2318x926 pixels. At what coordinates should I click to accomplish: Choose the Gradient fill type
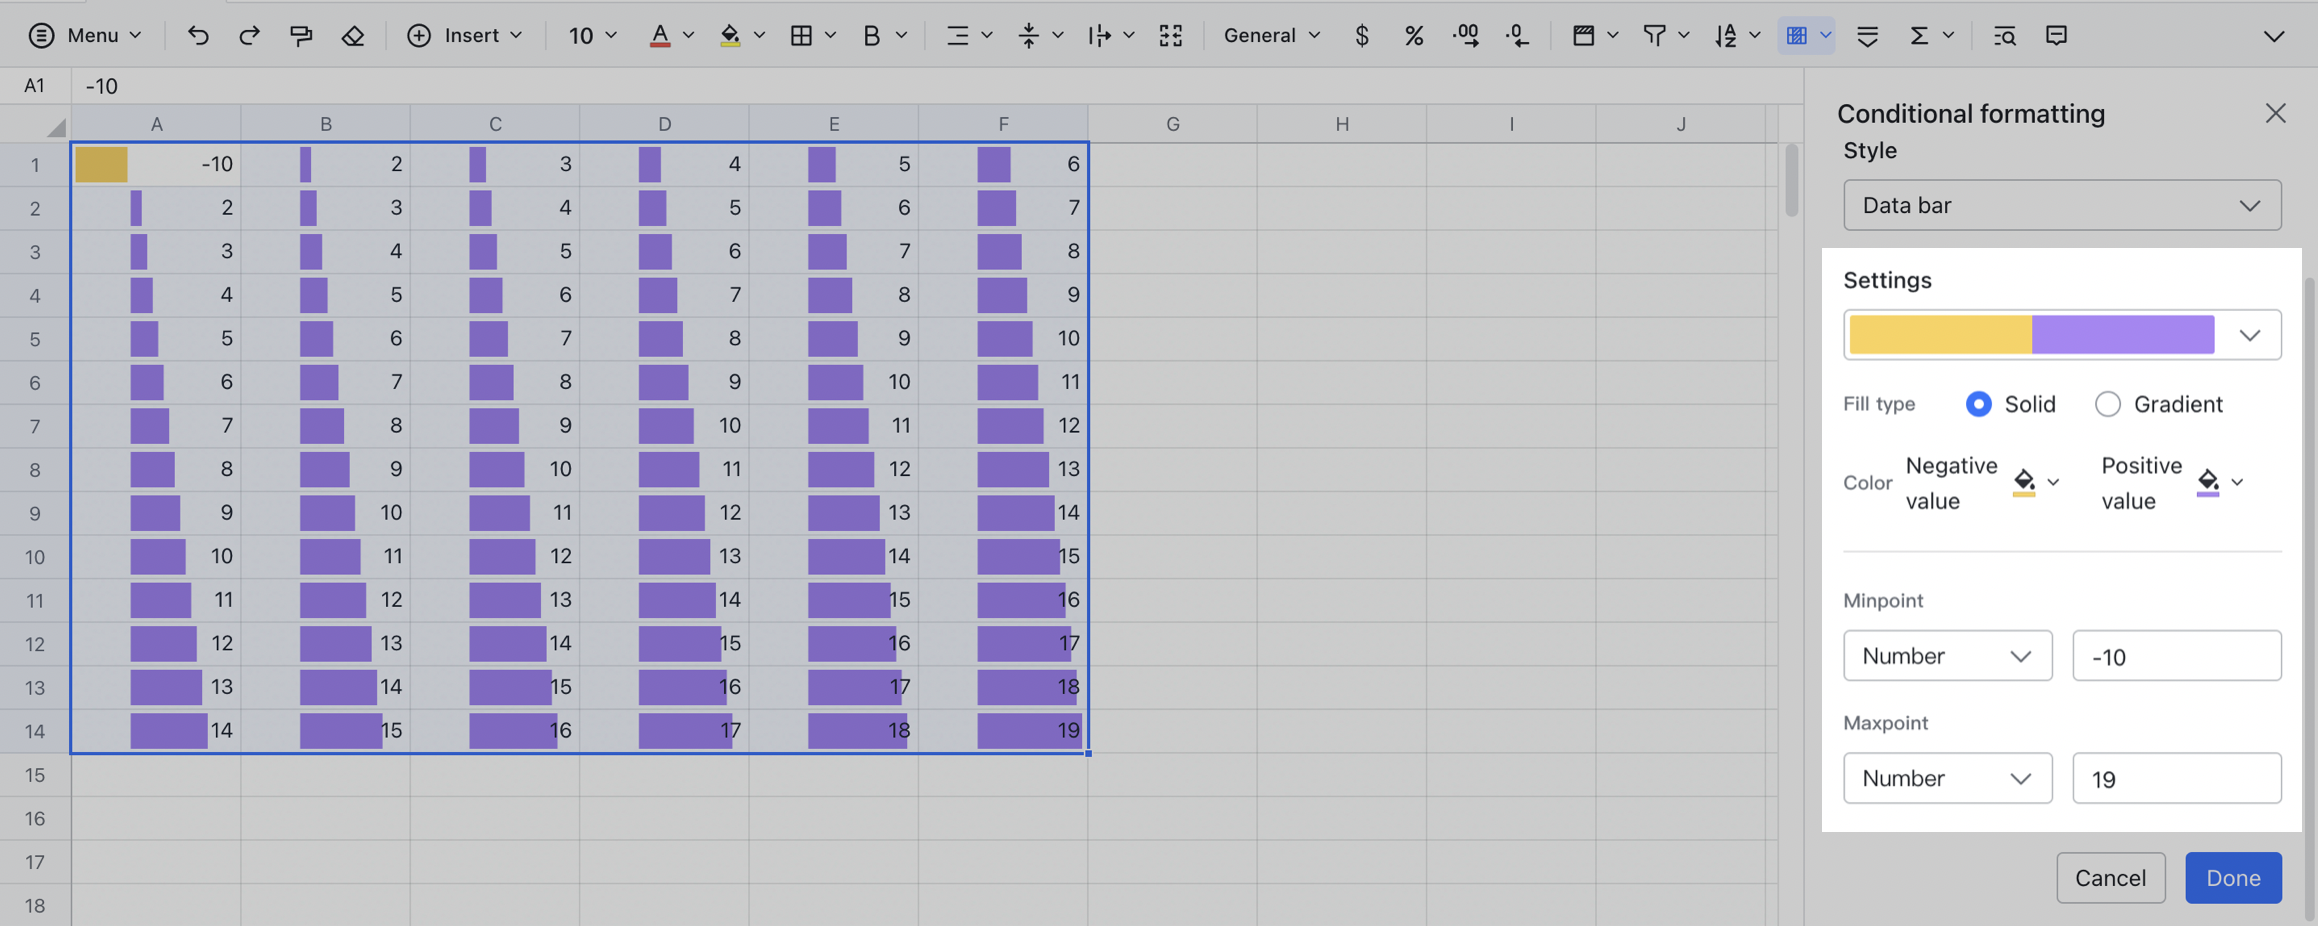tap(2109, 404)
